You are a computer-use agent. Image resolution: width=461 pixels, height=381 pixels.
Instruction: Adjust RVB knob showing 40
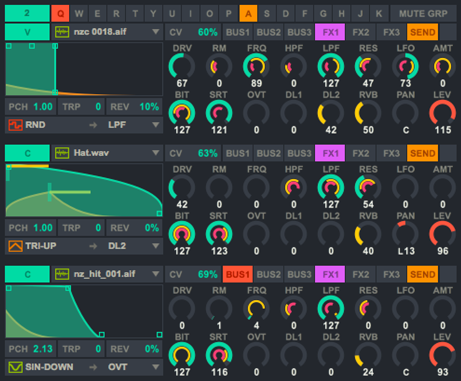click(x=368, y=234)
